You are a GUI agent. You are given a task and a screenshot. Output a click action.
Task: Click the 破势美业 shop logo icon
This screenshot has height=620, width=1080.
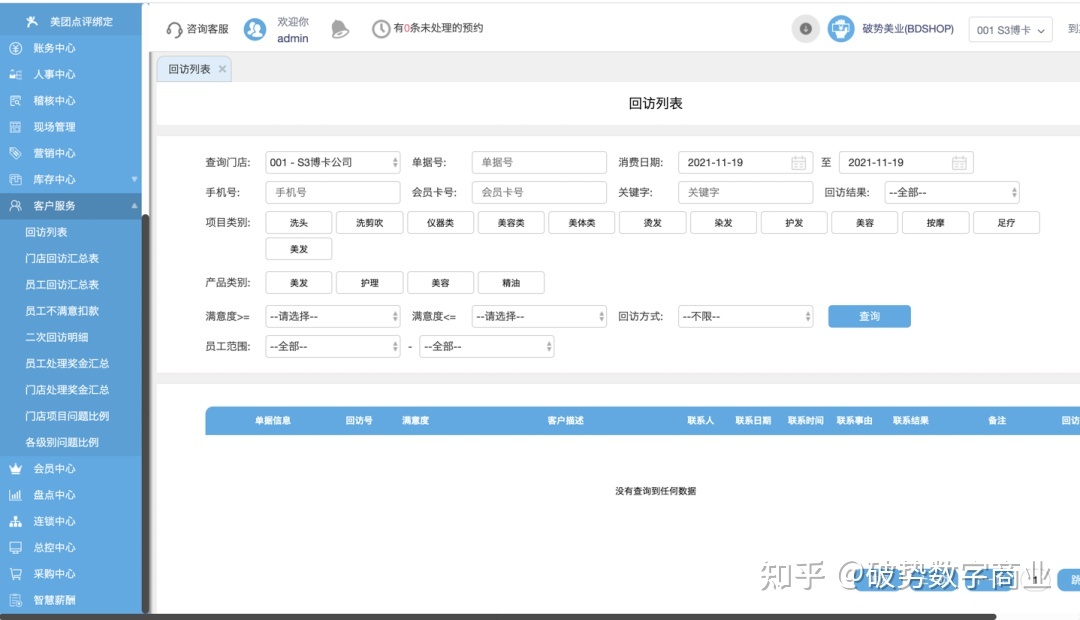point(840,29)
